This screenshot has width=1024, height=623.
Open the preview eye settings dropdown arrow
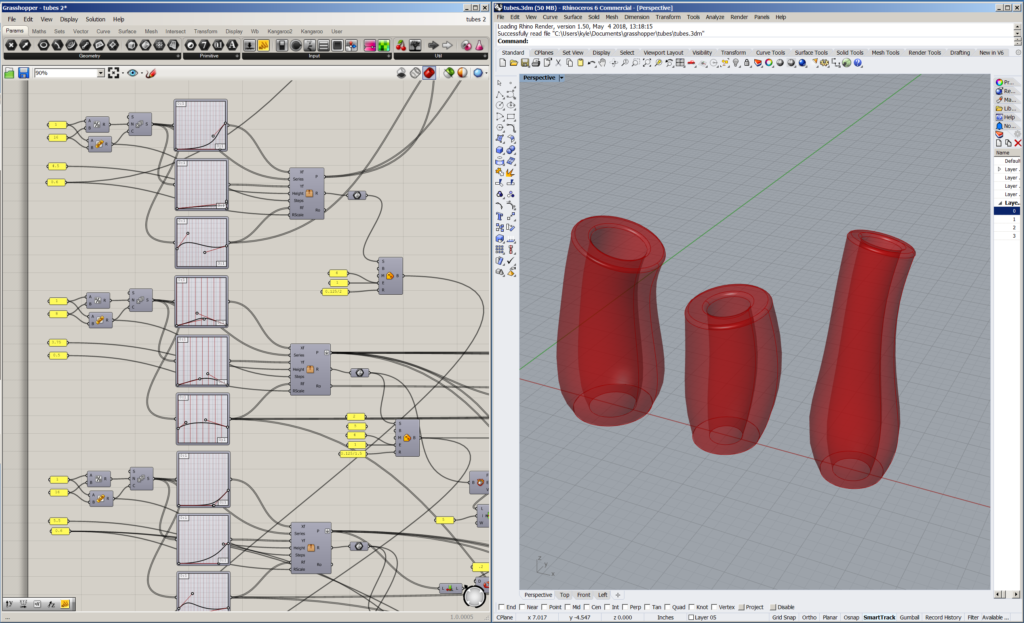(x=142, y=73)
